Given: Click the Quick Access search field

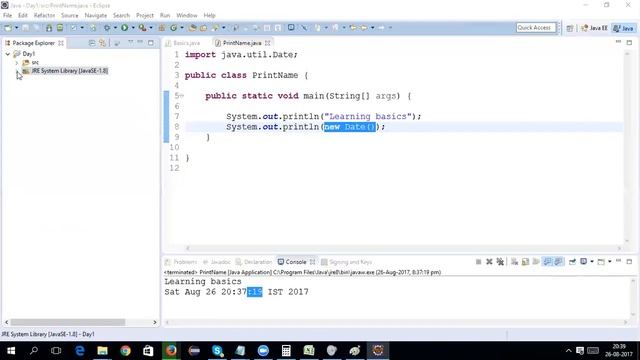Looking at the screenshot, I should click(536, 28).
